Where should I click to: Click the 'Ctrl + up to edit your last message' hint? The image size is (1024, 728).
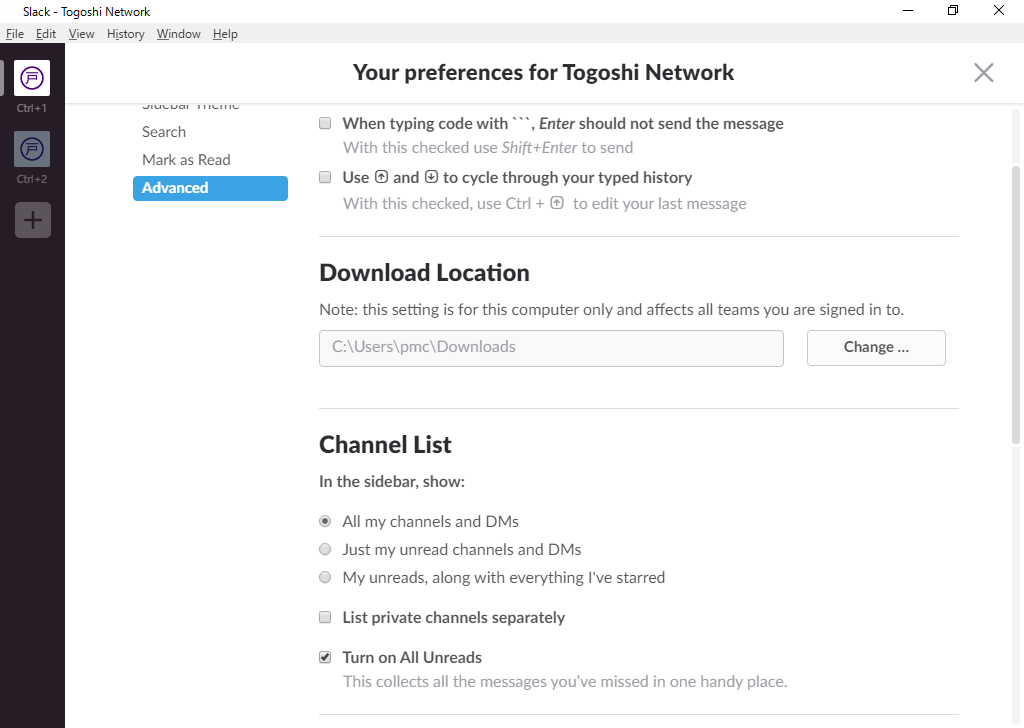(545, 204)
